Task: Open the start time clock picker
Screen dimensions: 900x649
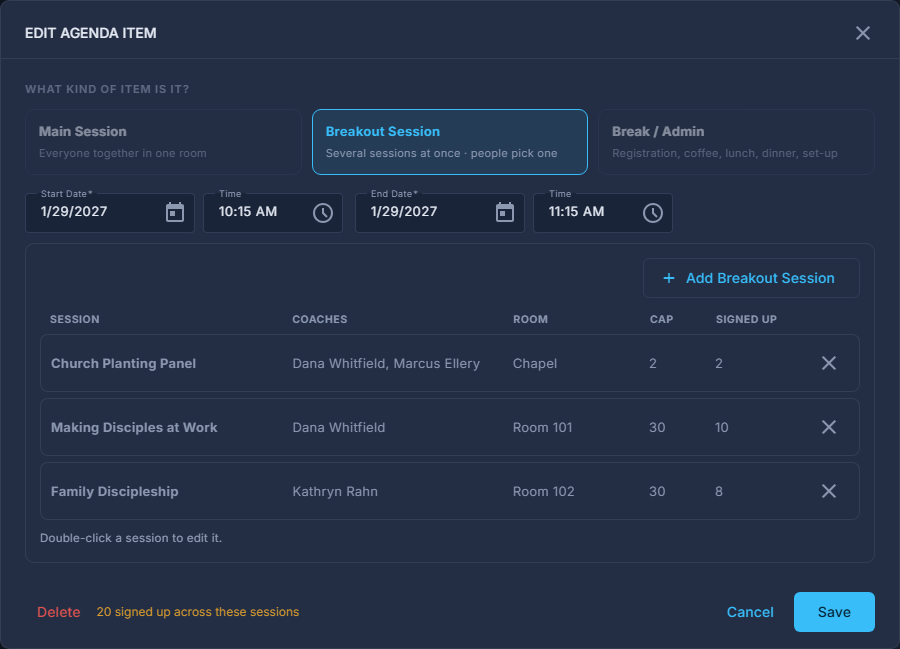Action: pyautogui.click(x=323, y=213)
